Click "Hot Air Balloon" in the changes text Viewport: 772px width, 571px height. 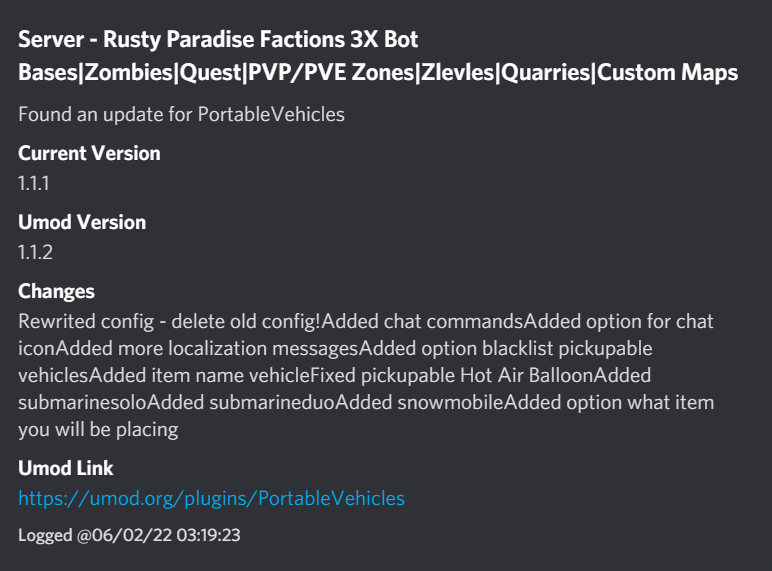pyautogui.click(x=523, y=376)
